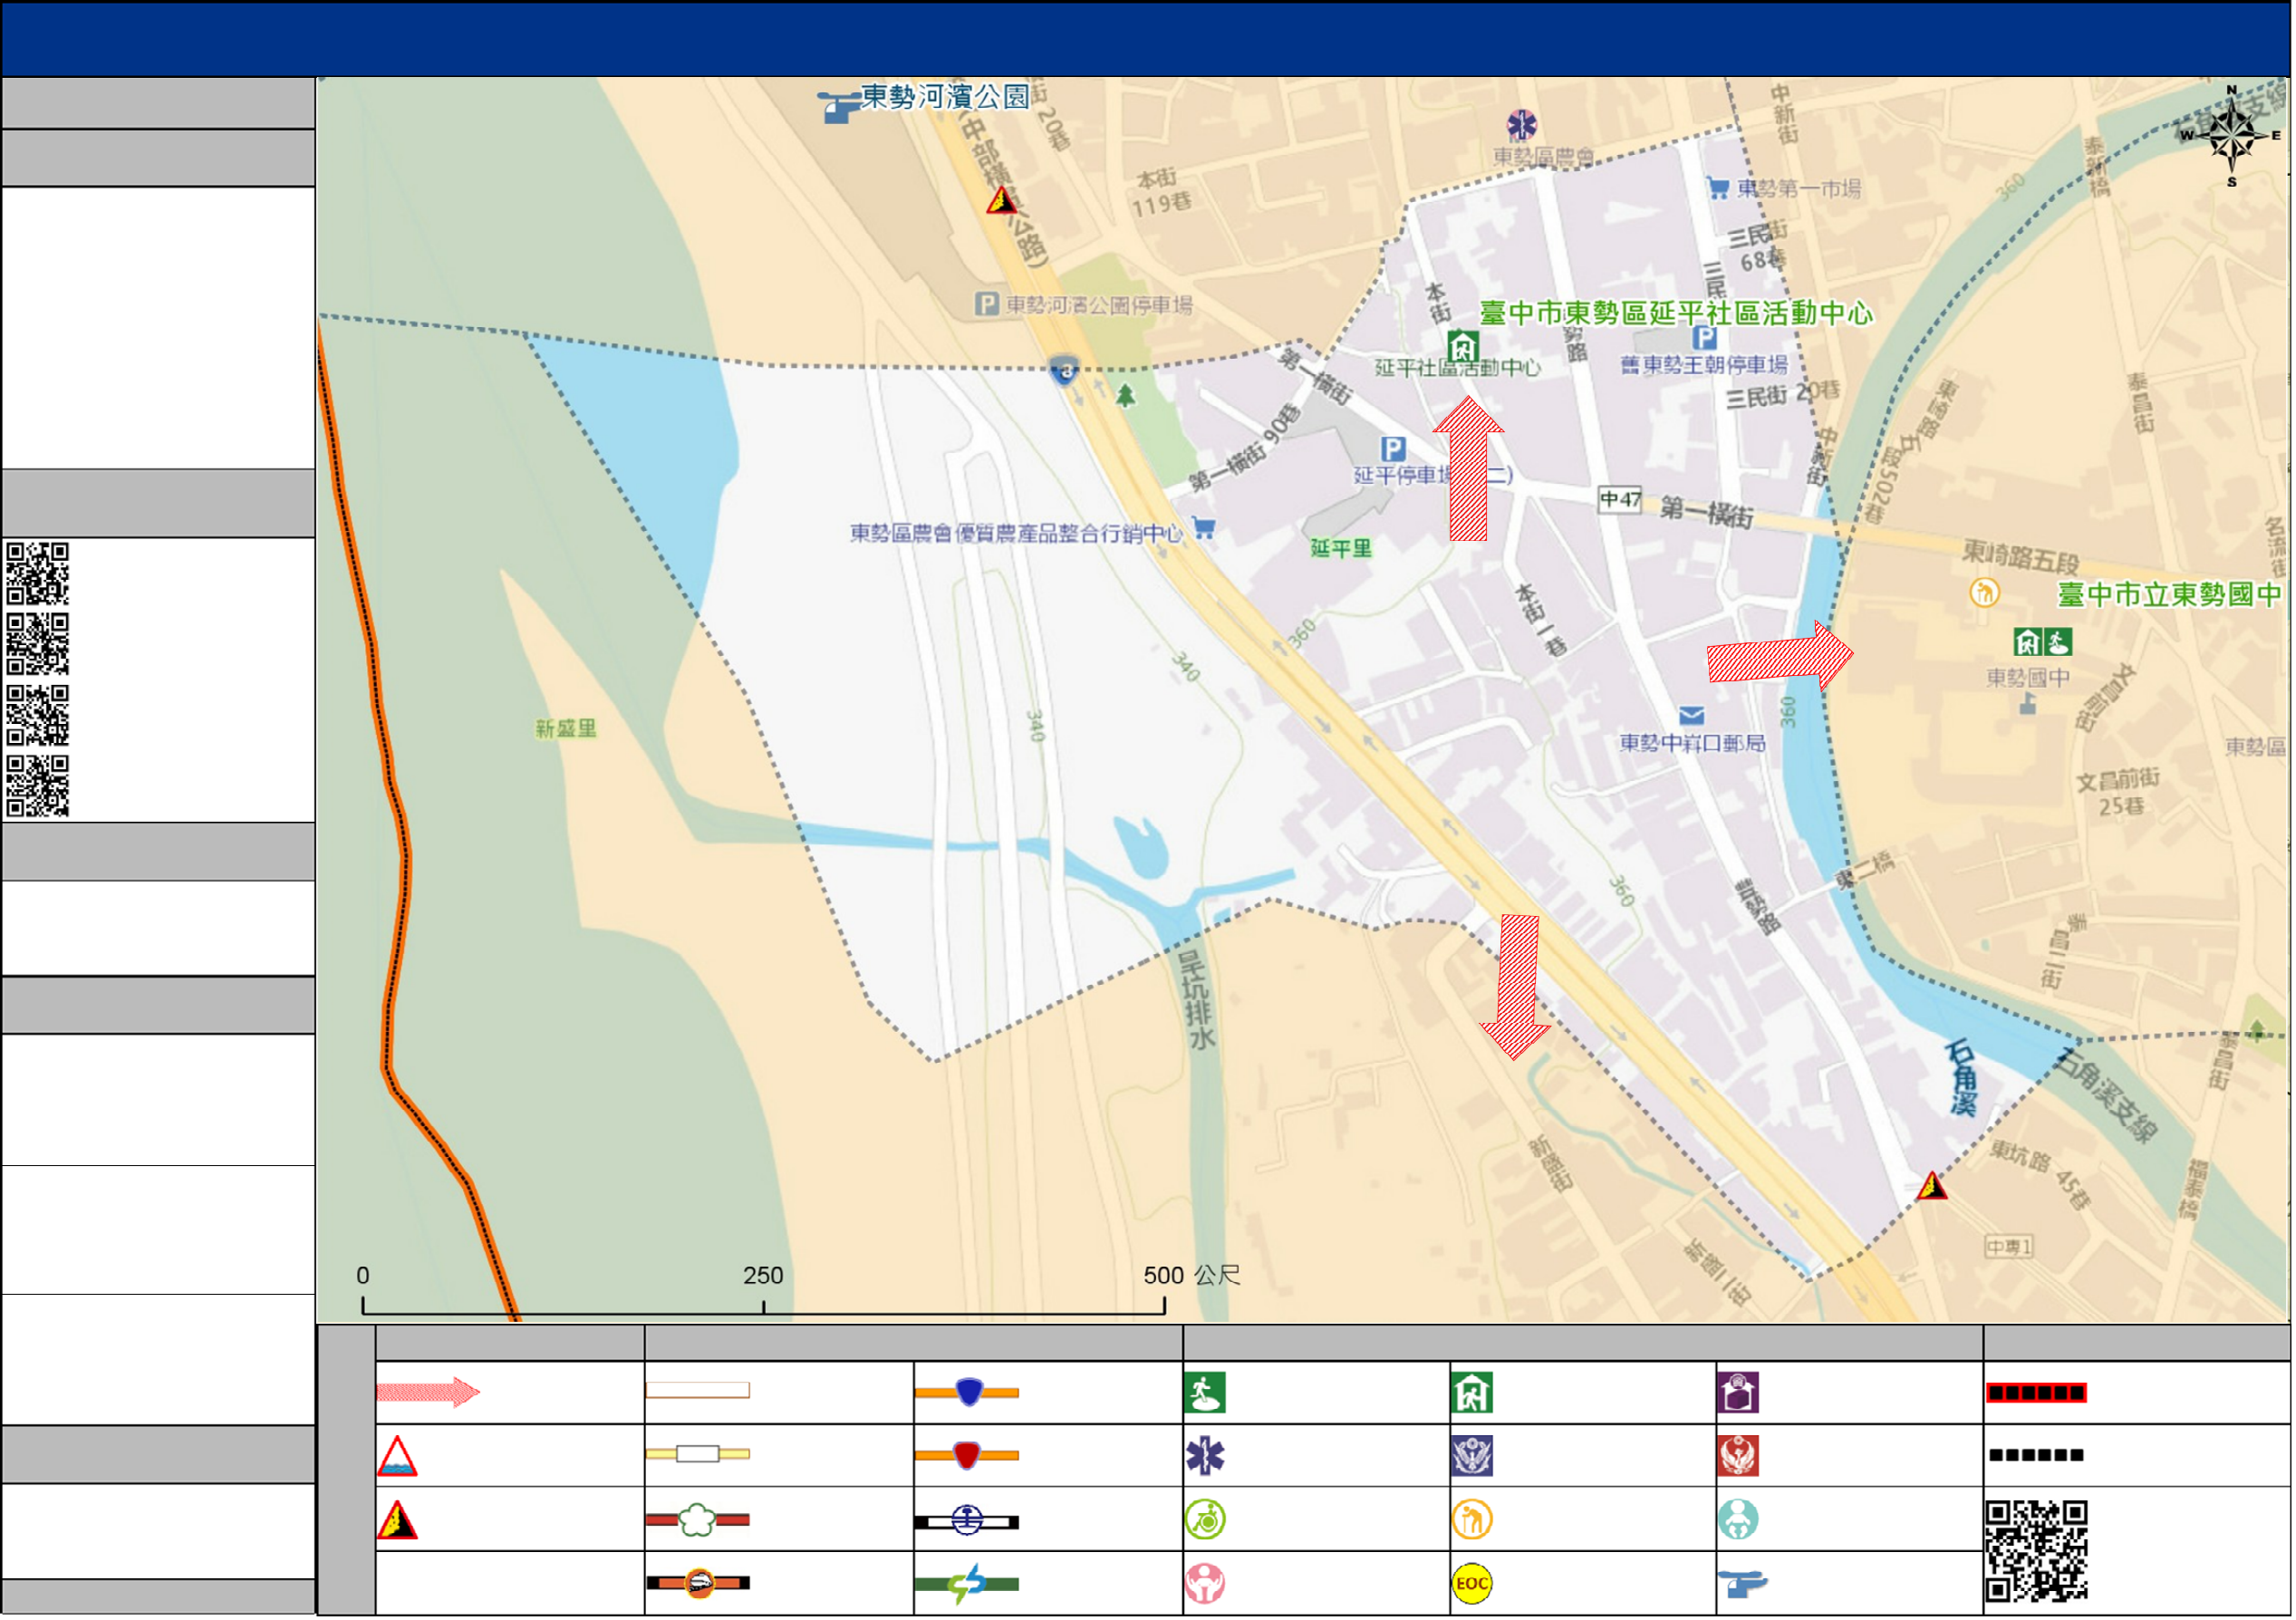
Task: Click the green 延平里 label
Action: pos(1341,548)
